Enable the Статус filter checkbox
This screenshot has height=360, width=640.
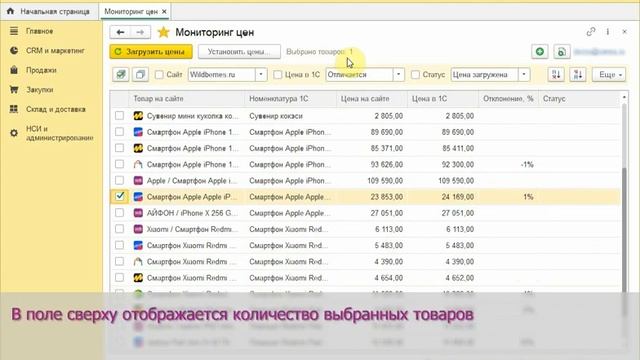[415, 75]
